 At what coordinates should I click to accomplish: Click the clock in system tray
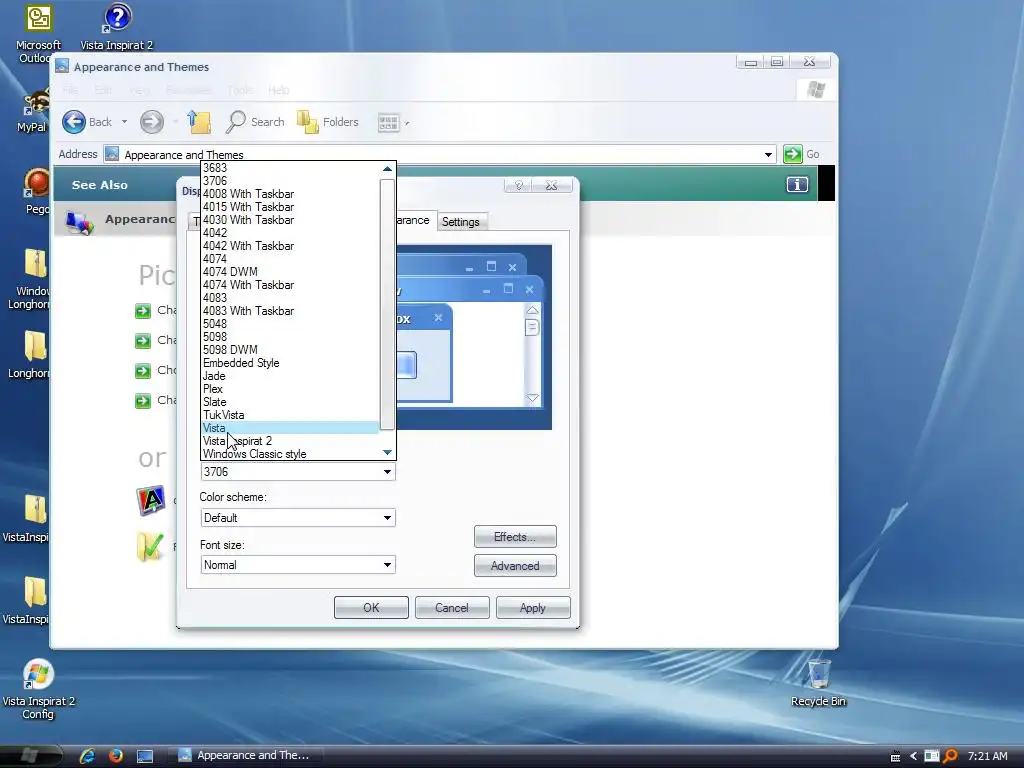(987, 756)
